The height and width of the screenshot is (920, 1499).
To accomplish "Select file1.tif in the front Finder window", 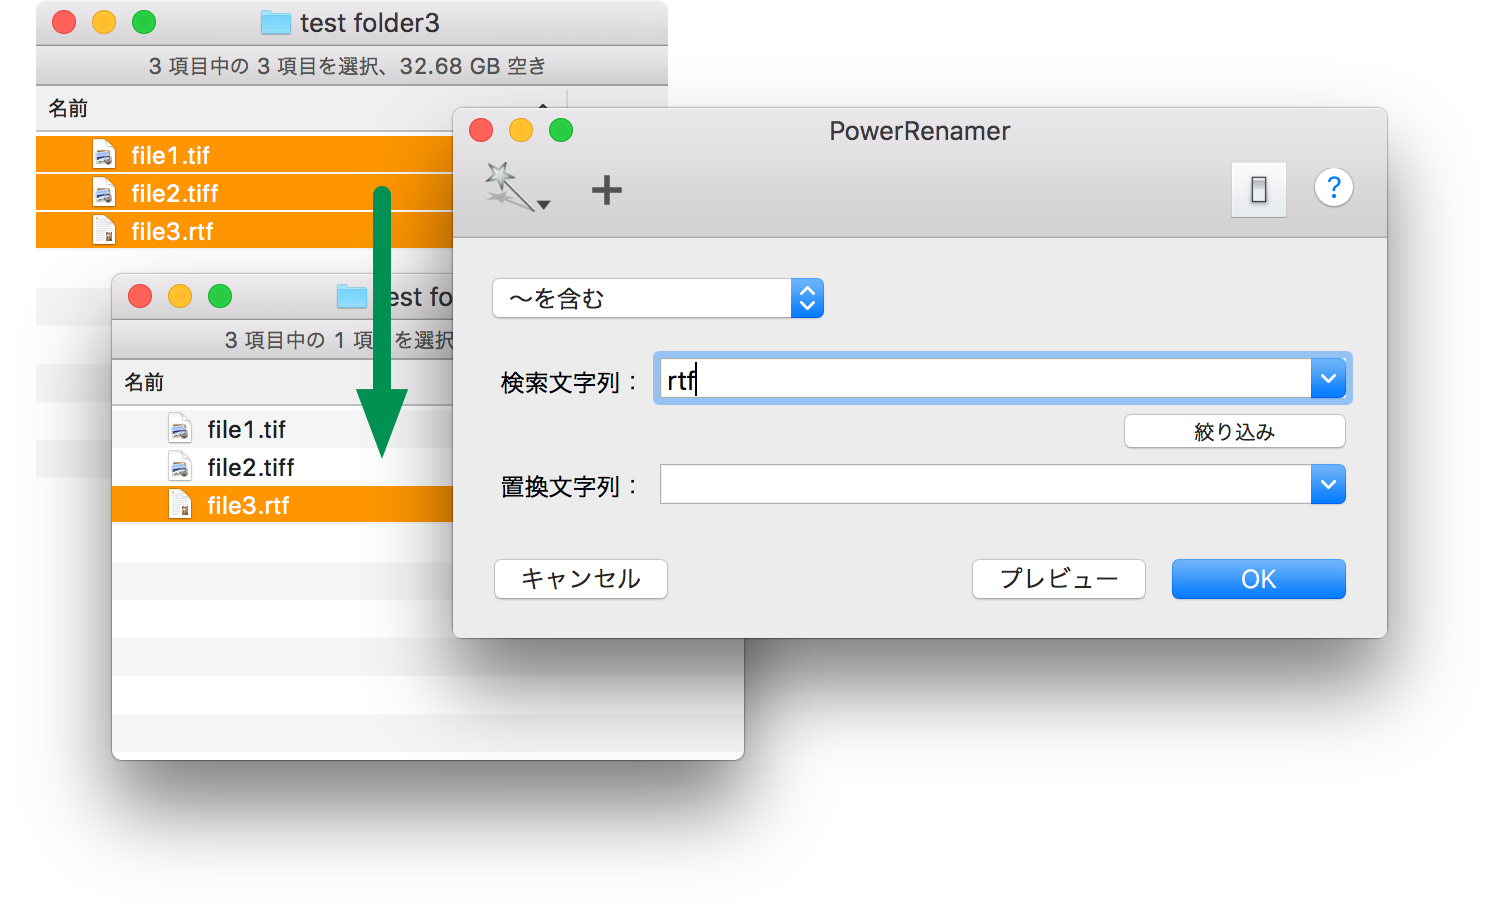I will 246,430.
